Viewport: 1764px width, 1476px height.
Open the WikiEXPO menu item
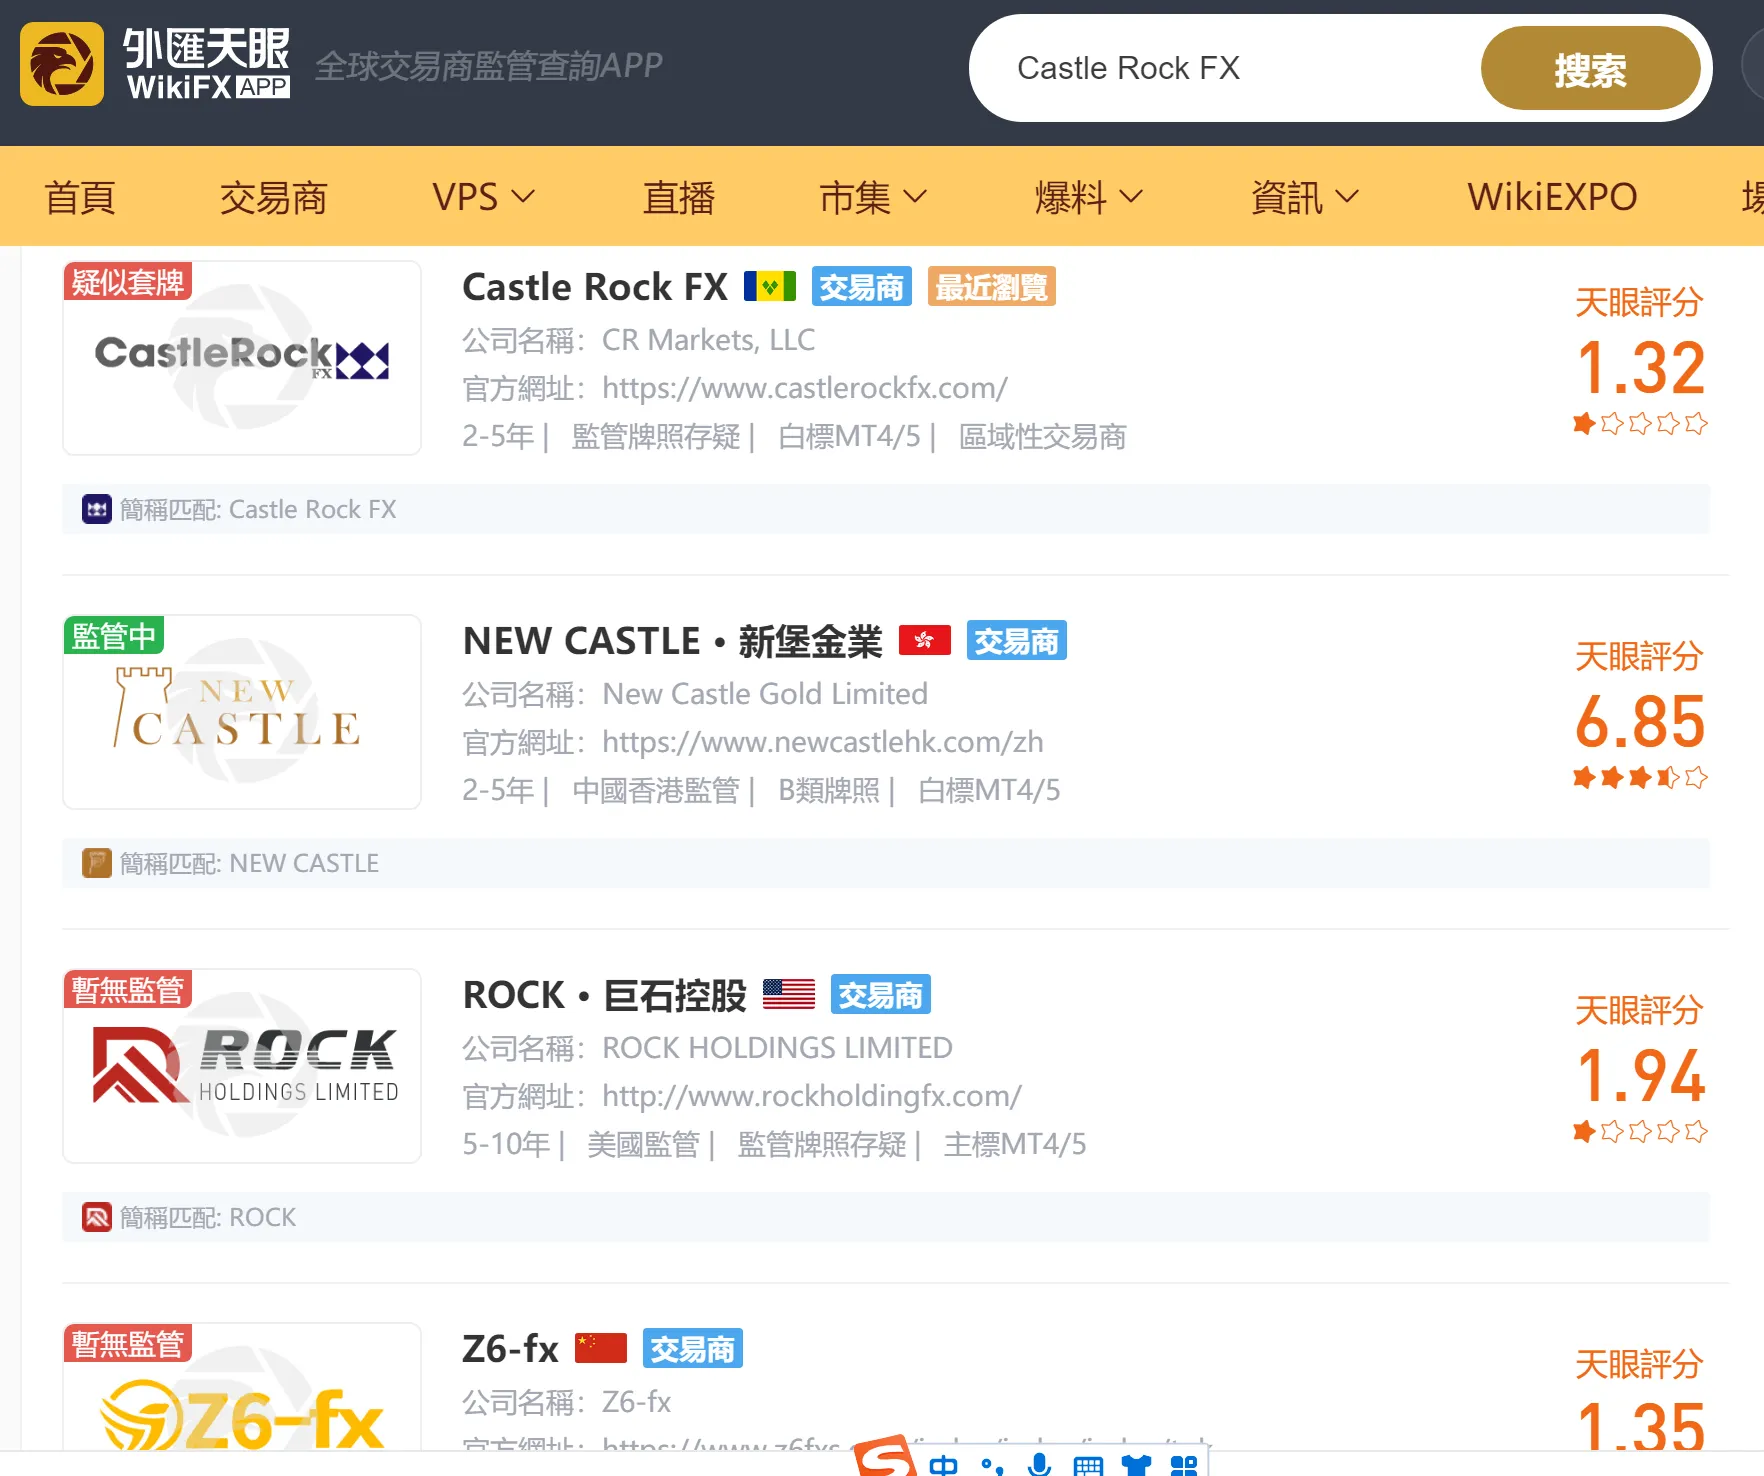pos(1552,197)
